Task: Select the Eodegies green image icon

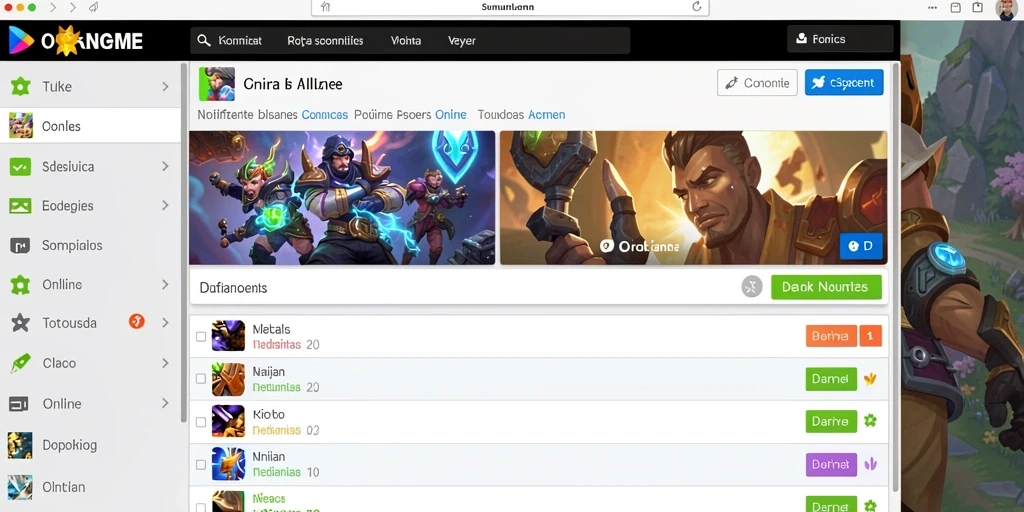Action: tap(20, 206)
